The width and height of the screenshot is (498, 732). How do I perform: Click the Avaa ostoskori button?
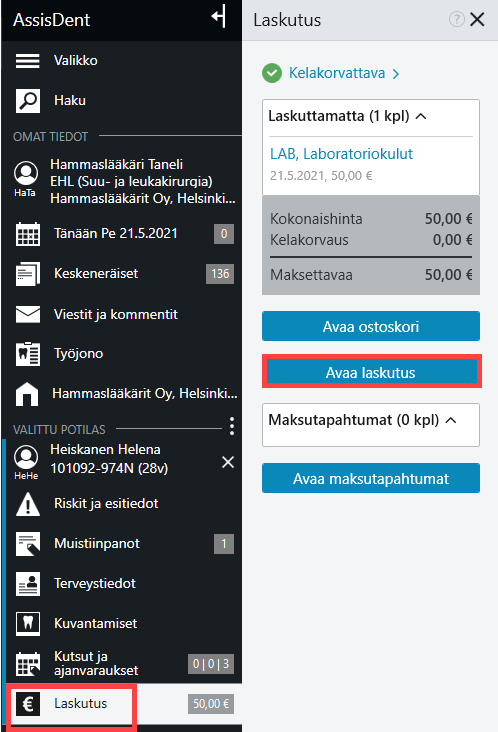pyautogui.click(x=371, y=326)
